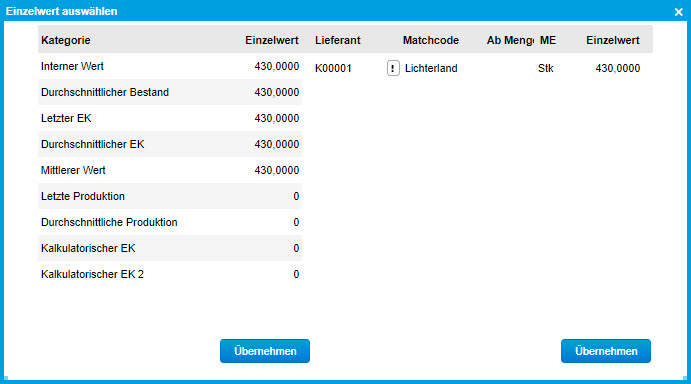The width and height of the screenshot is (691, 384).
Task: Click the Lichterland matchcode
Action: pyautogui.click(x=431, y=68)
